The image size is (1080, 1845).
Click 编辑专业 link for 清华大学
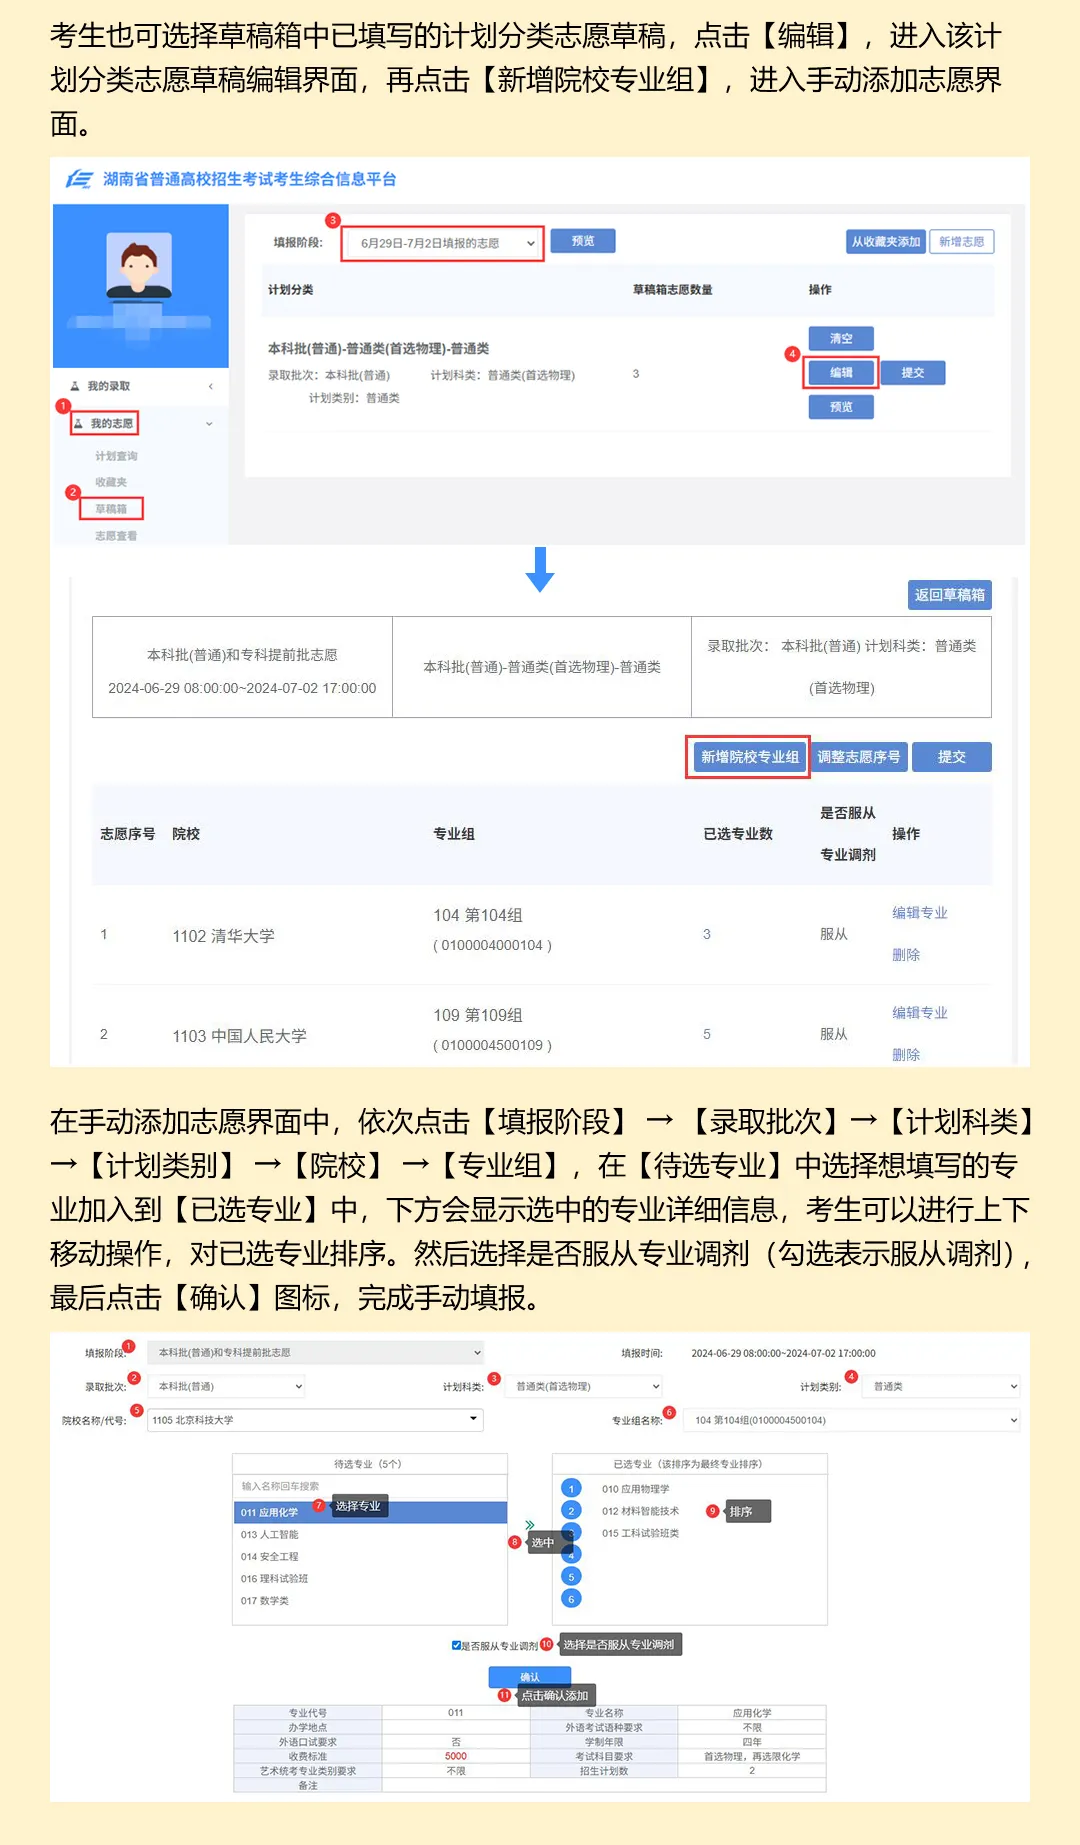click(919, 913)
